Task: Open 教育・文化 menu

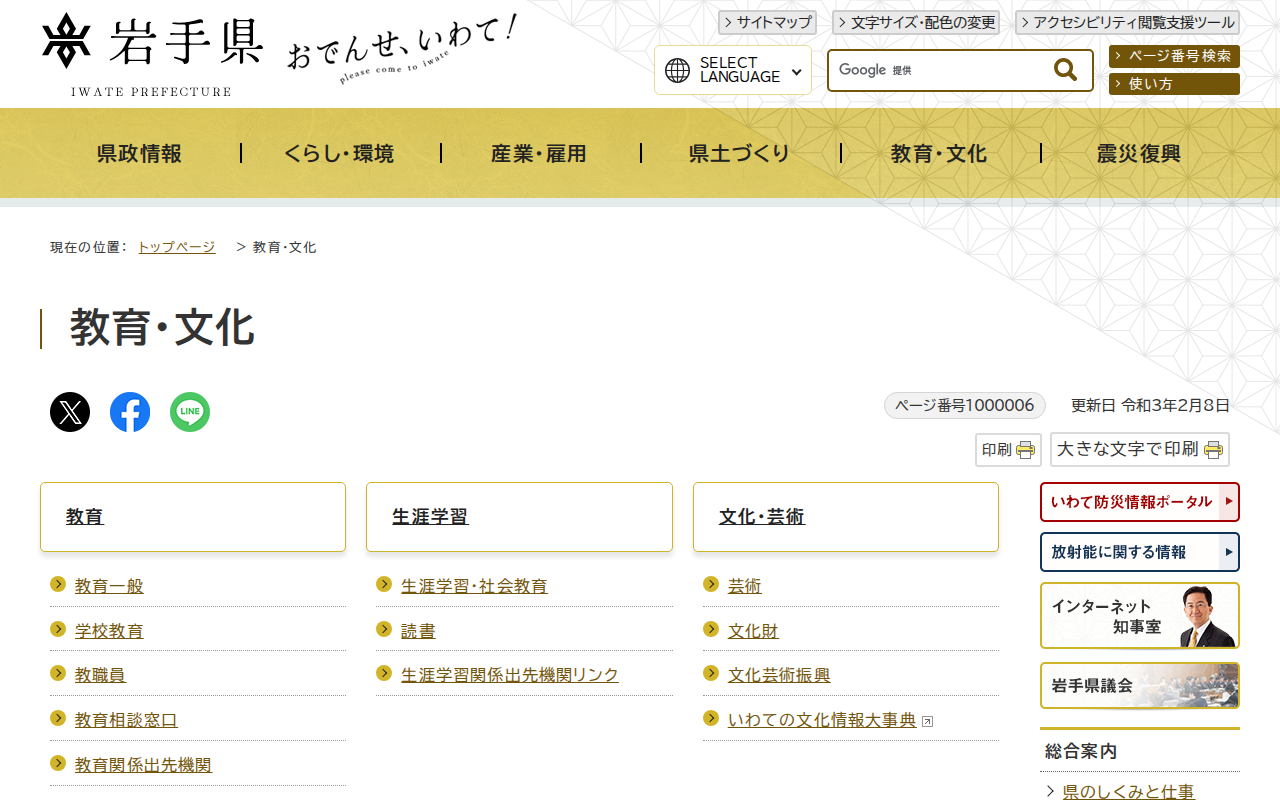Action: [940, 153]
